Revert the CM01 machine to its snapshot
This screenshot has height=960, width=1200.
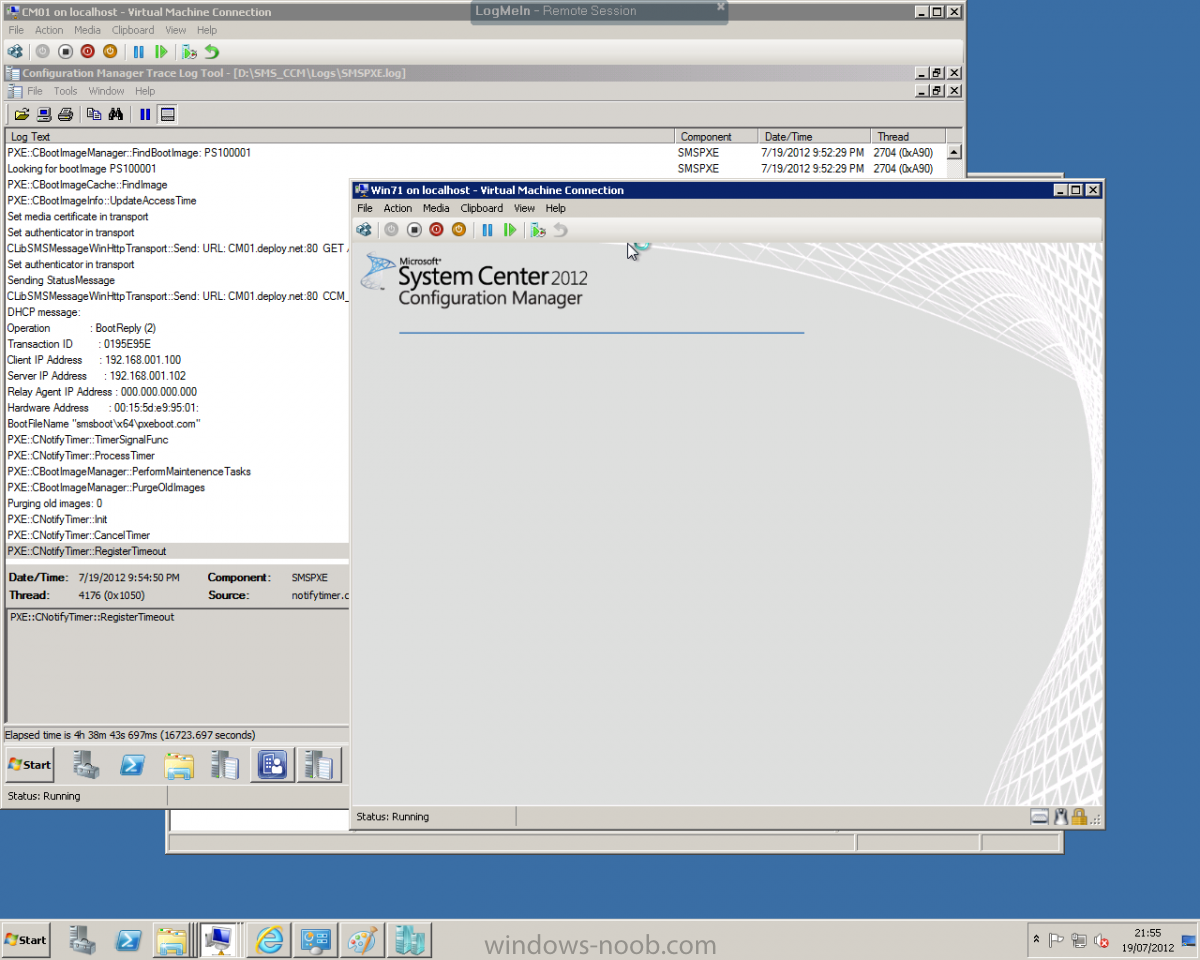coord(211,51)
